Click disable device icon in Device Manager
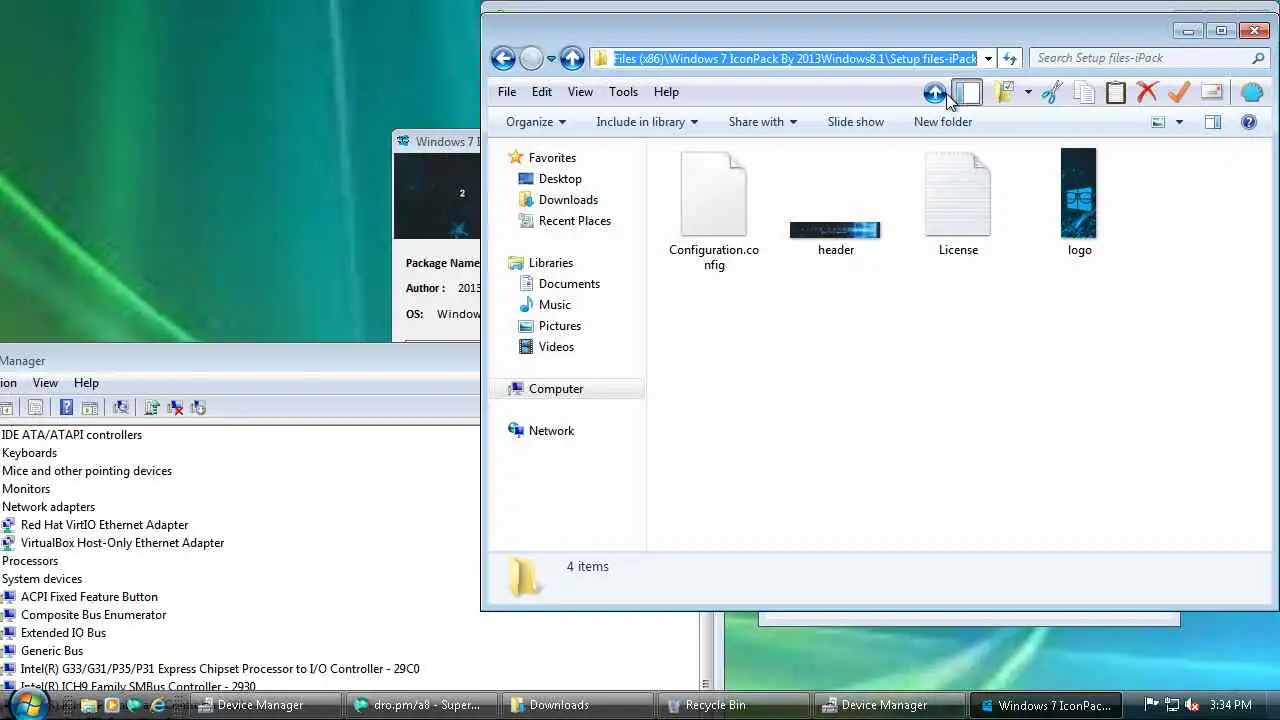The width and height of the screenshot is (1280, 720). coord(198,407)
